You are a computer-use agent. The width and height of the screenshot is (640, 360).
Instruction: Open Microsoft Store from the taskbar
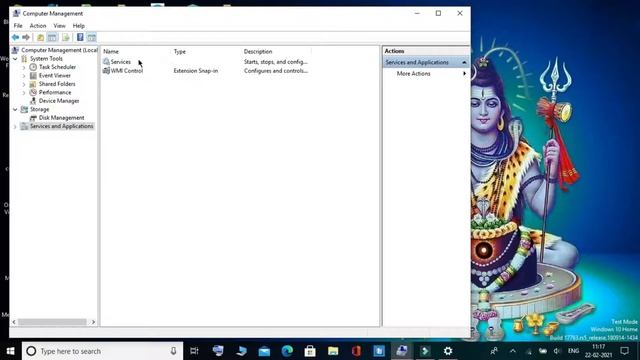pos(310,351)
